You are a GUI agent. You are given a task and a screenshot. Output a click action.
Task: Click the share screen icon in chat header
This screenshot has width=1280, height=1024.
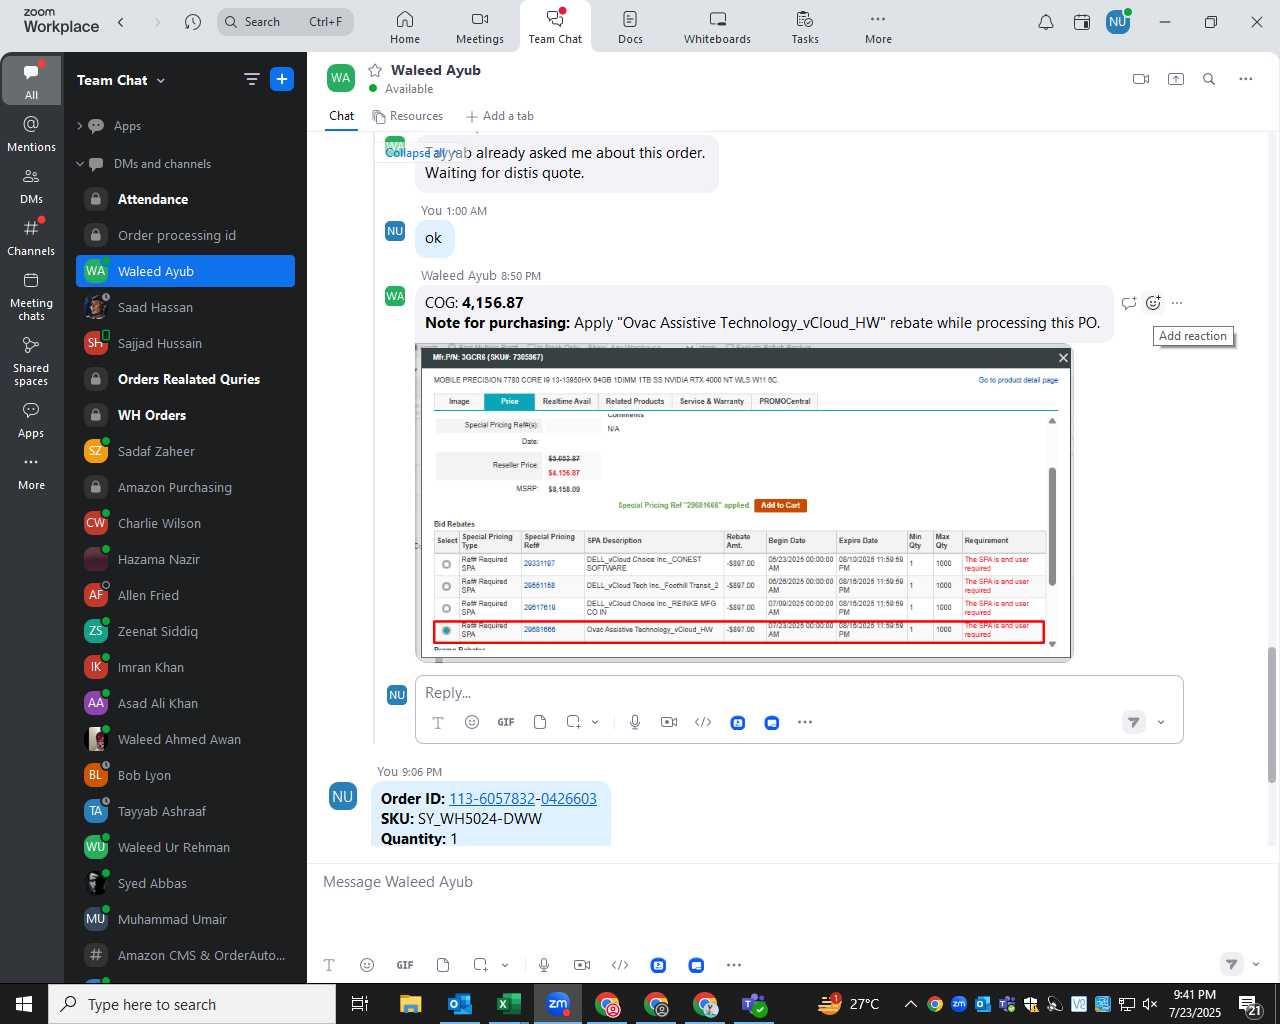[x=1176, y=79]
